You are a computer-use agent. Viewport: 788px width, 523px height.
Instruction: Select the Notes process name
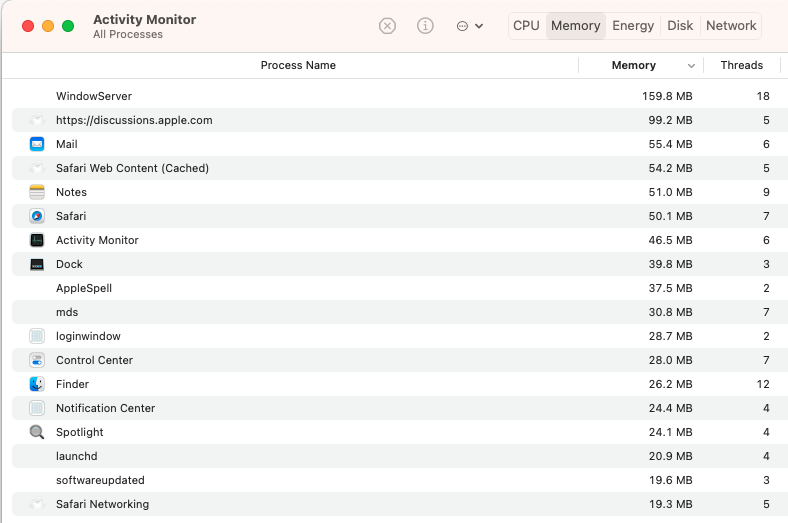click(71, 192)
